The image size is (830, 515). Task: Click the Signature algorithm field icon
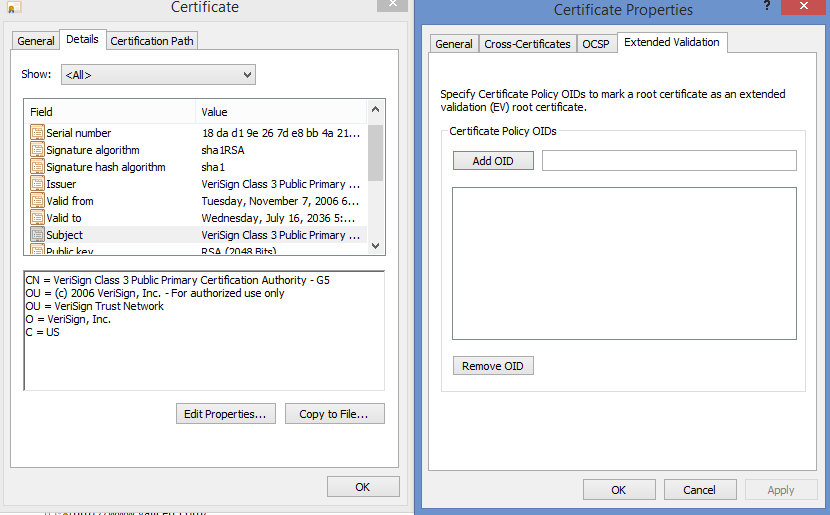tap(37, 149)
